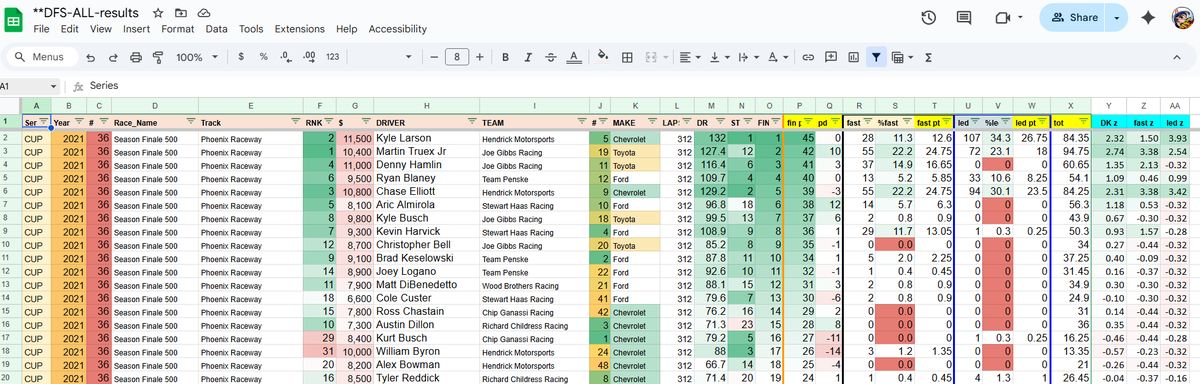This screenshot has width=1200, height=384.
Task: Print the spreadsheet using the printer icon
Action: [136, 57]
